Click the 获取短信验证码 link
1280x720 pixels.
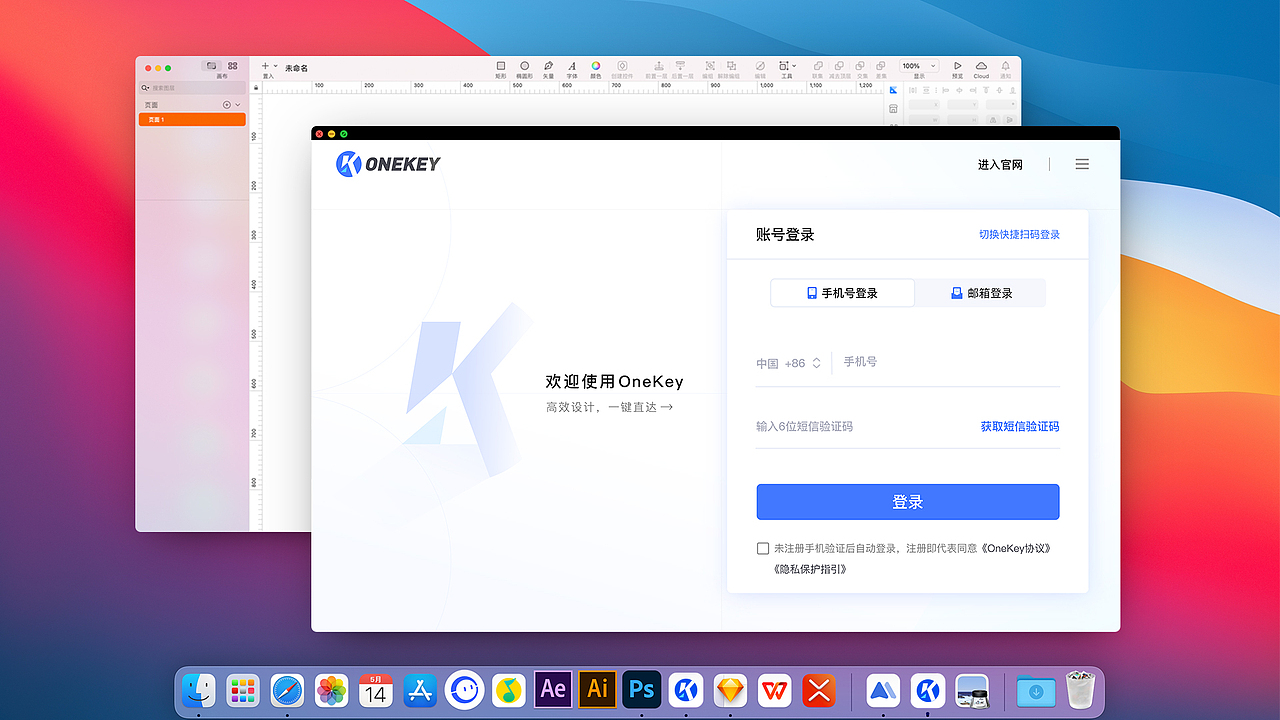(x=1019, y=425)
